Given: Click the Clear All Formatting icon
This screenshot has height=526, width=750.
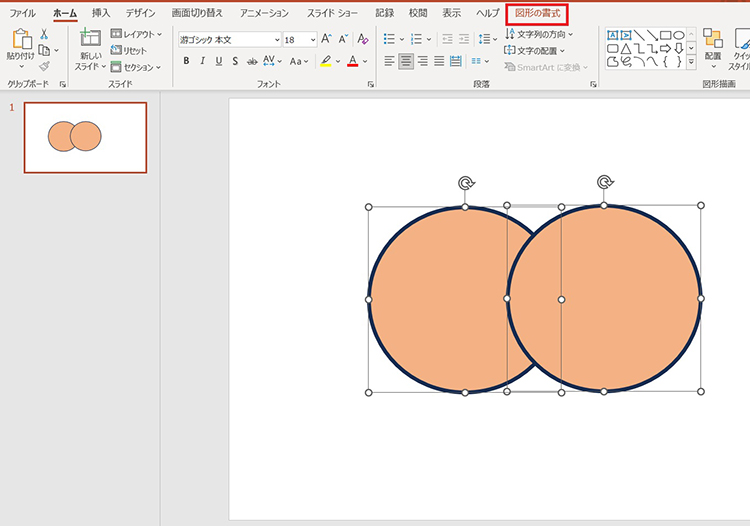Looking at the screenshot, I should (363, 39).
